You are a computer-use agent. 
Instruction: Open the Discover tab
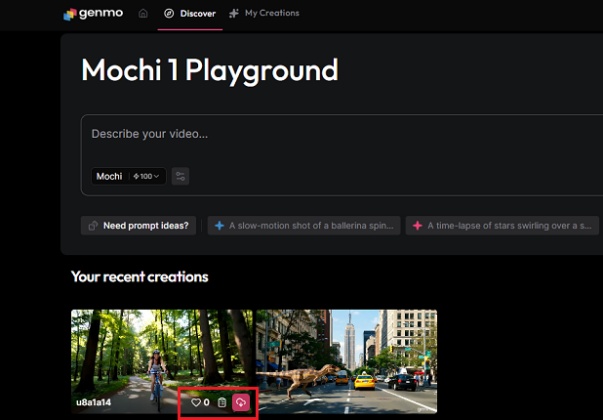pos(190,14)
